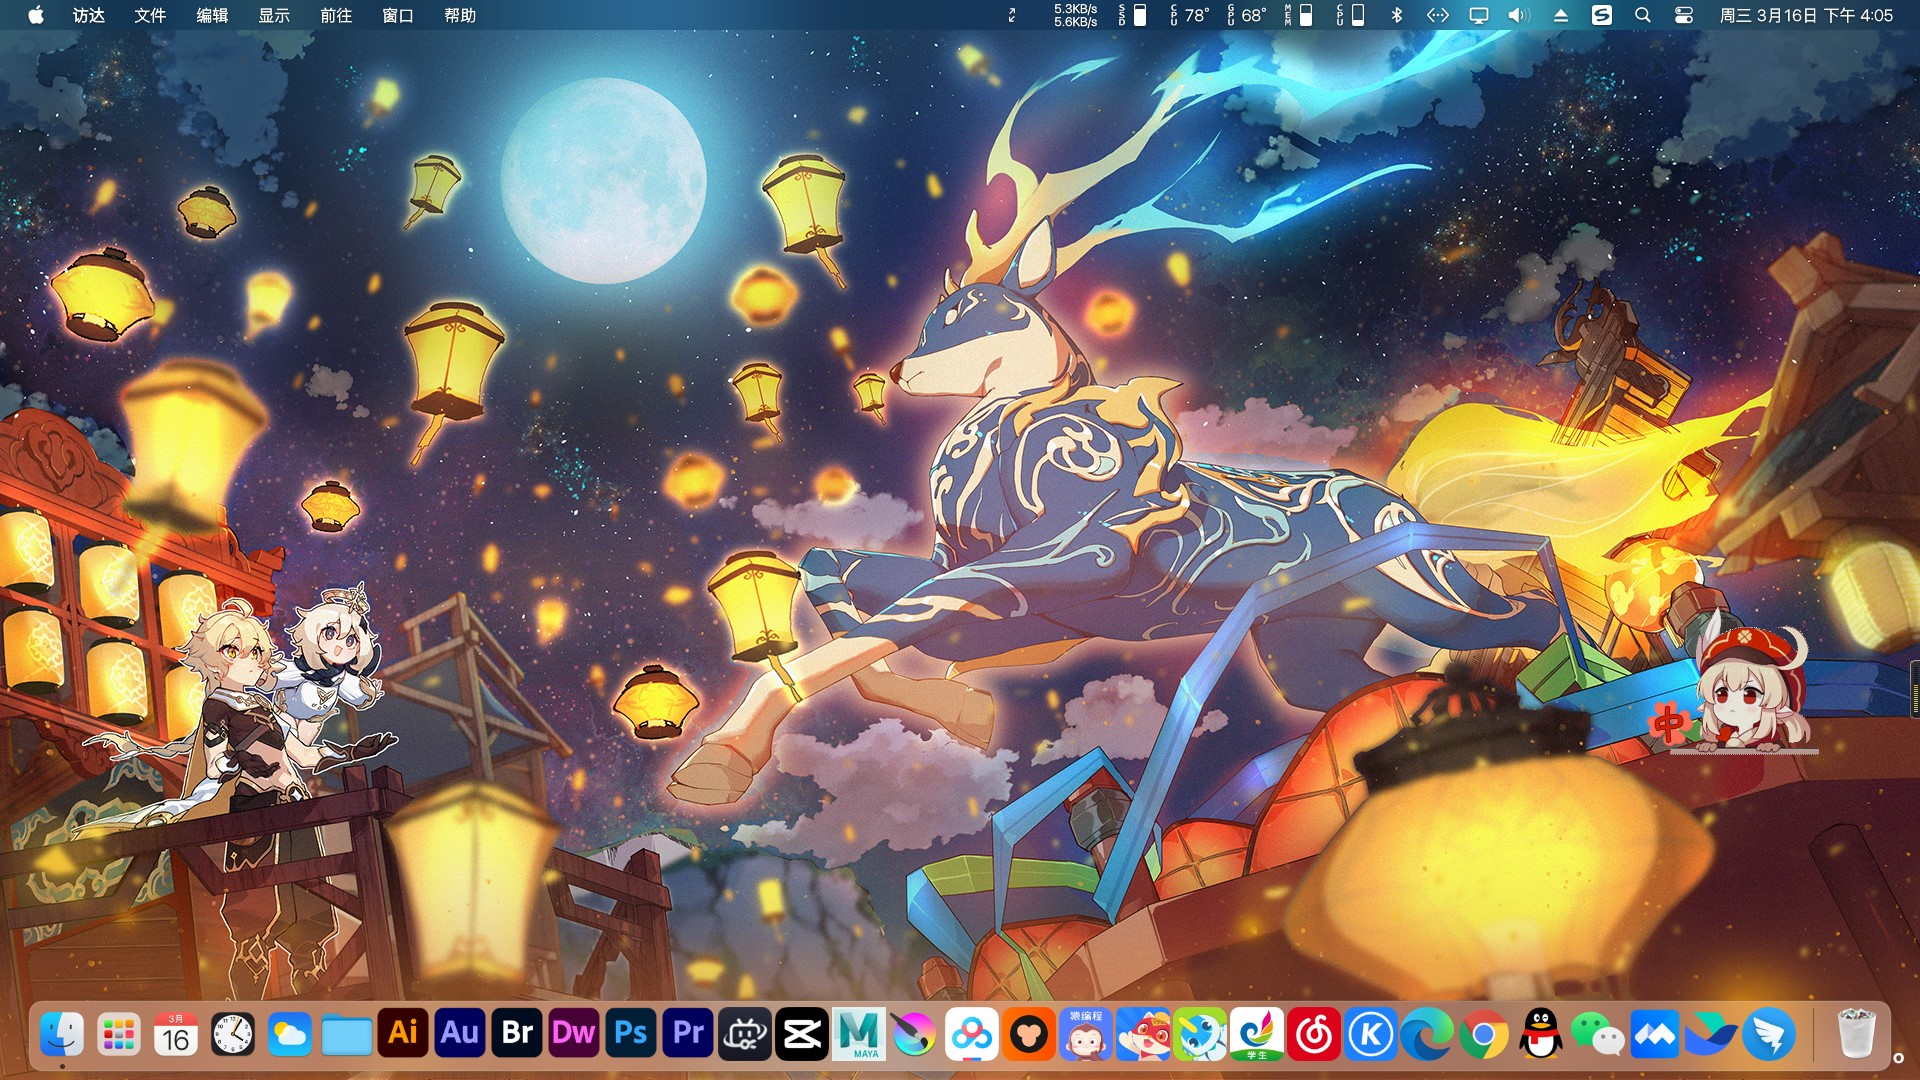Open the 访达 menu
This screenshot has height=1080, width=1920.
click(x=89, y=15)
